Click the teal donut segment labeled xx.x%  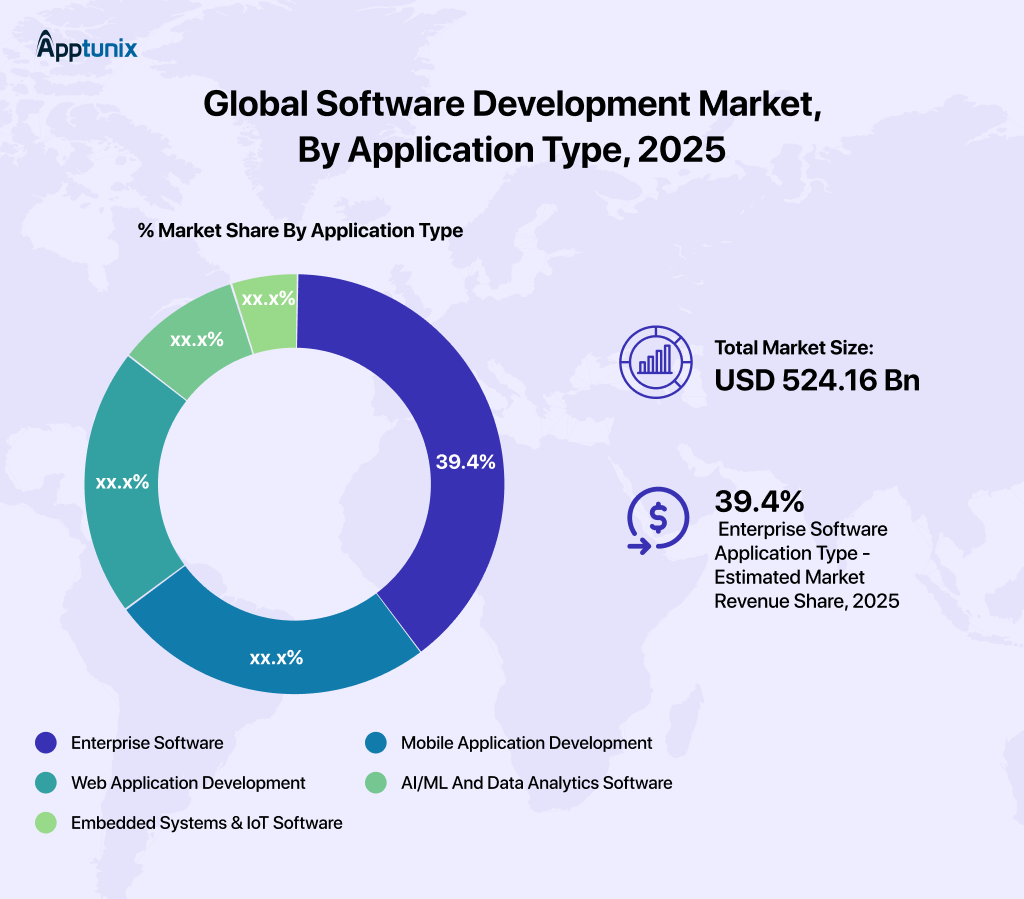[123, 483]
